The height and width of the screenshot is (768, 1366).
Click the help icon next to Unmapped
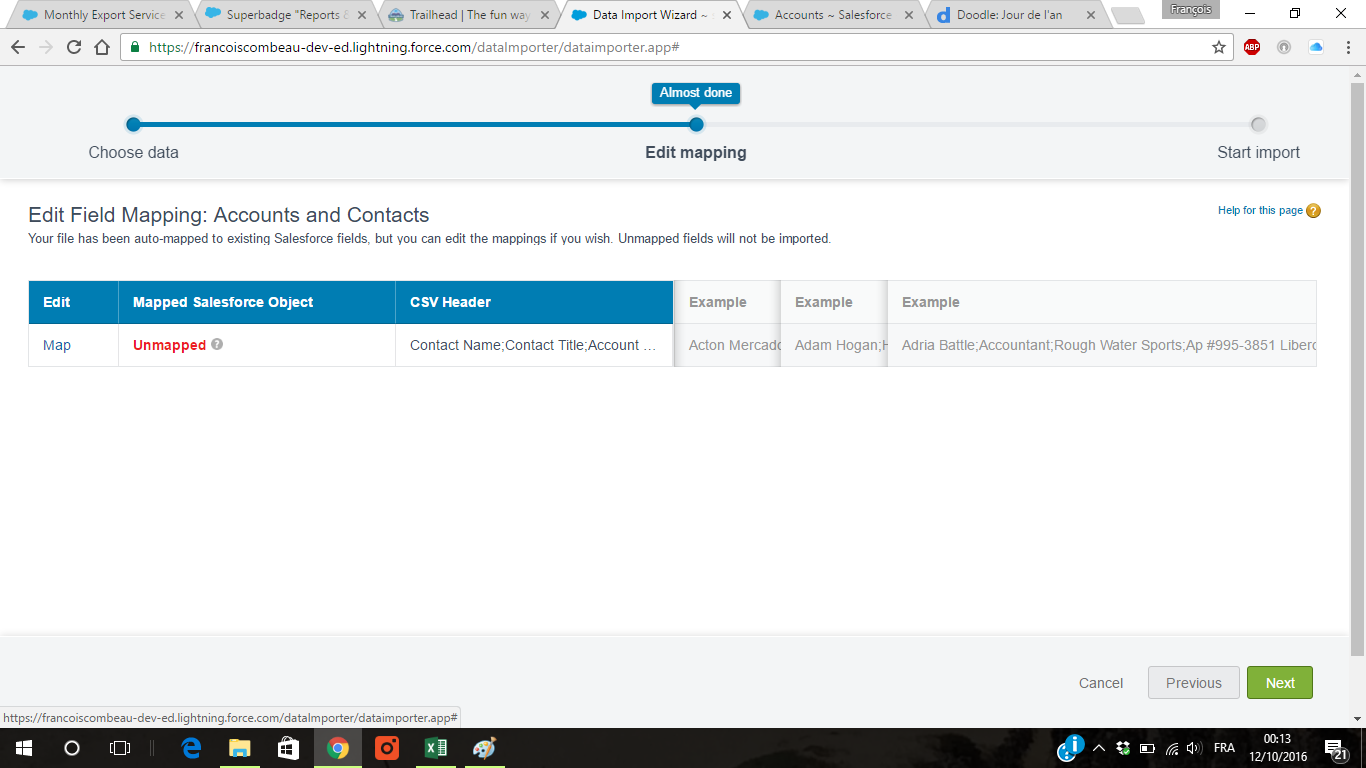(217, 345)
